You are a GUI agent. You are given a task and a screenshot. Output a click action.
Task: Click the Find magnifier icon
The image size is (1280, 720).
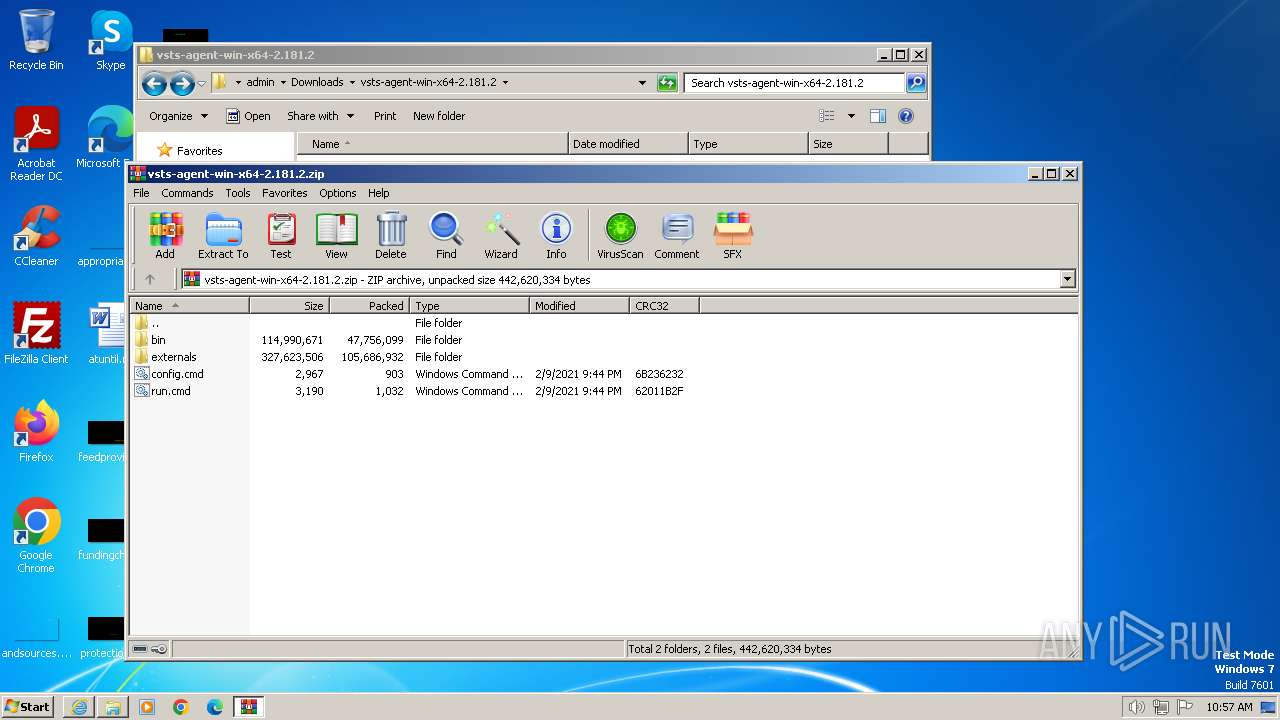[446, 236]
